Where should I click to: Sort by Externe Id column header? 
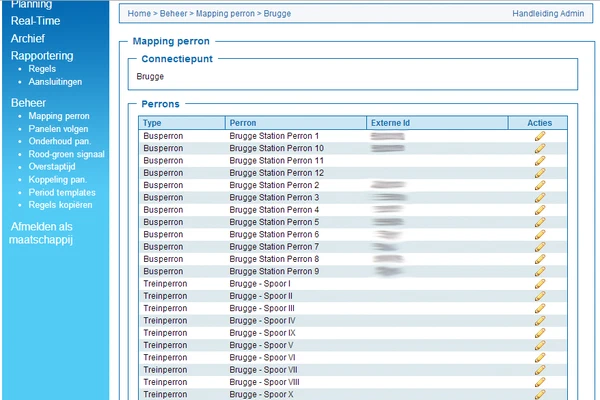click(437, 123)
